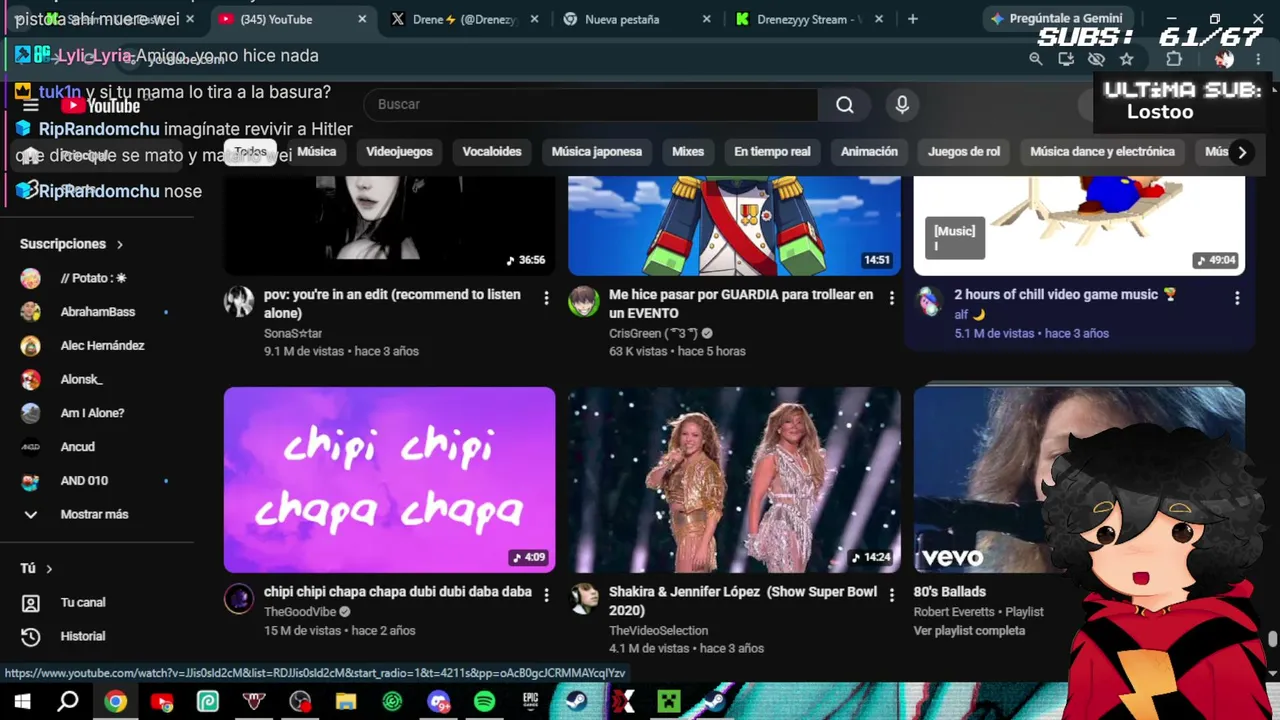Click the page vertical scrollbar thumb
Image resolution: width=1280 pixels, height=720 pixels.
tap(1272, 640)
